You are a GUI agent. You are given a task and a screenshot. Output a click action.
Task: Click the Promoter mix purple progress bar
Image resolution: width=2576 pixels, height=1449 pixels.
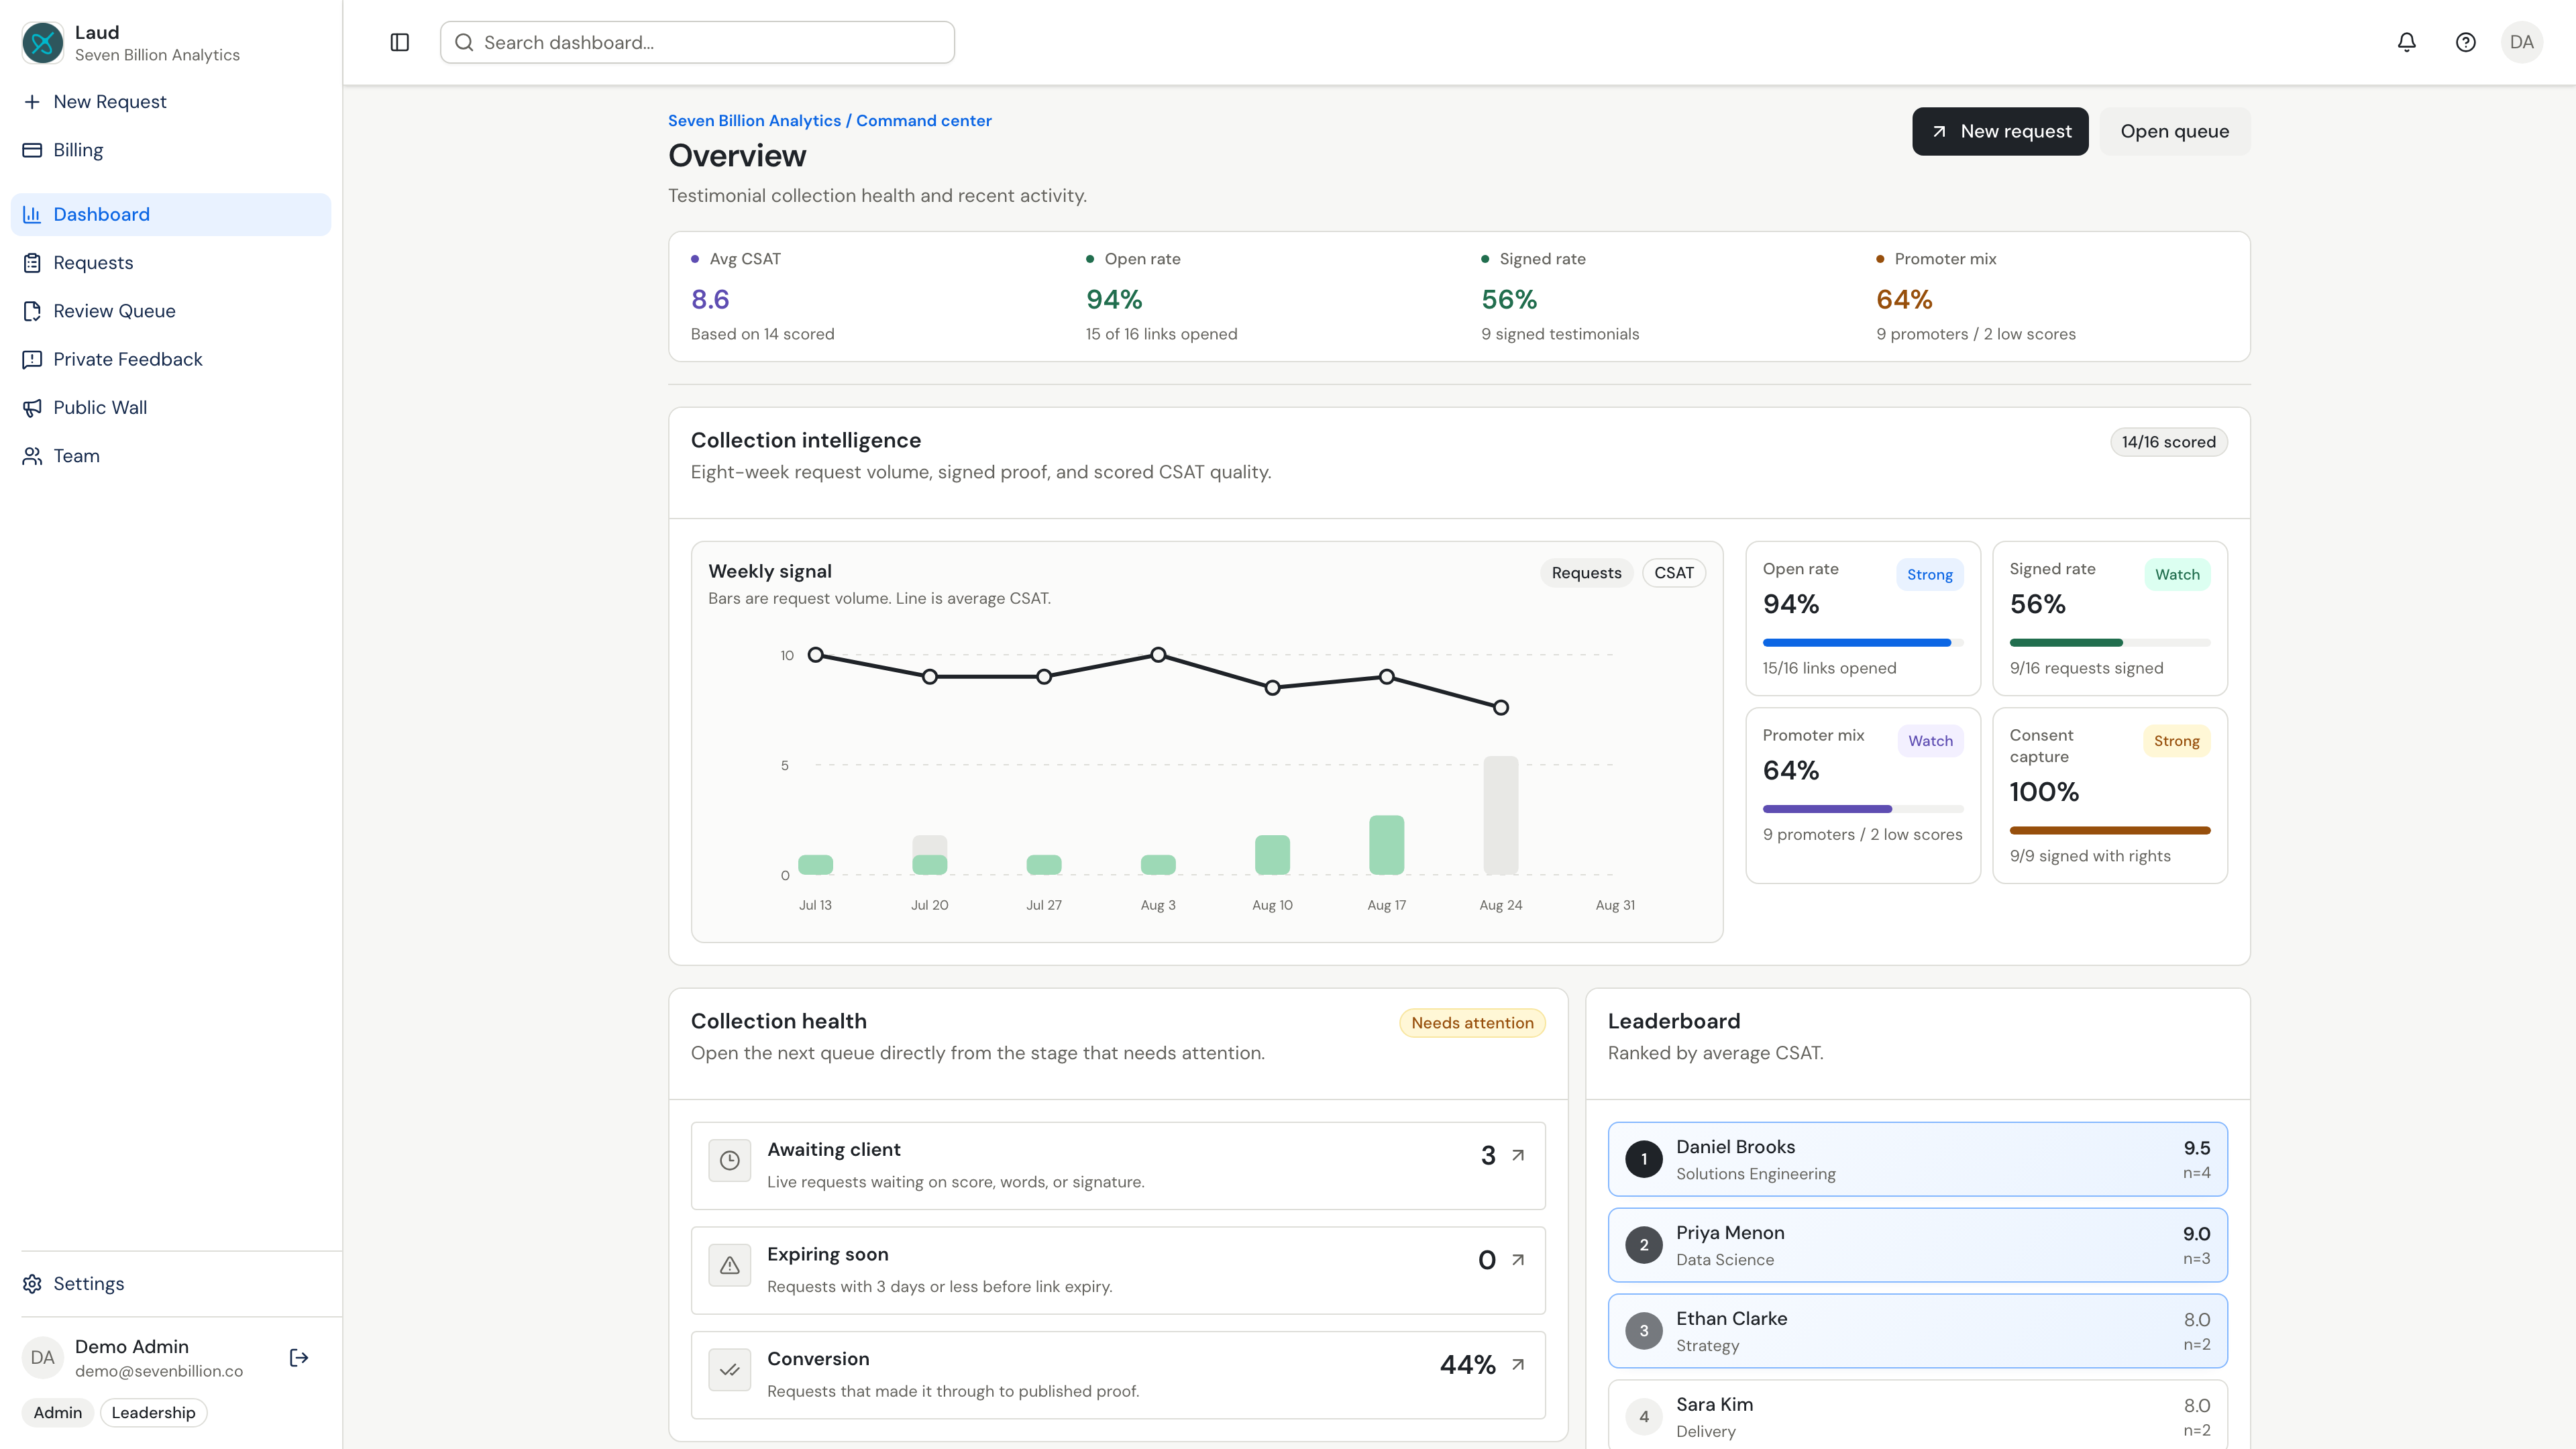tap(1827, 809)
